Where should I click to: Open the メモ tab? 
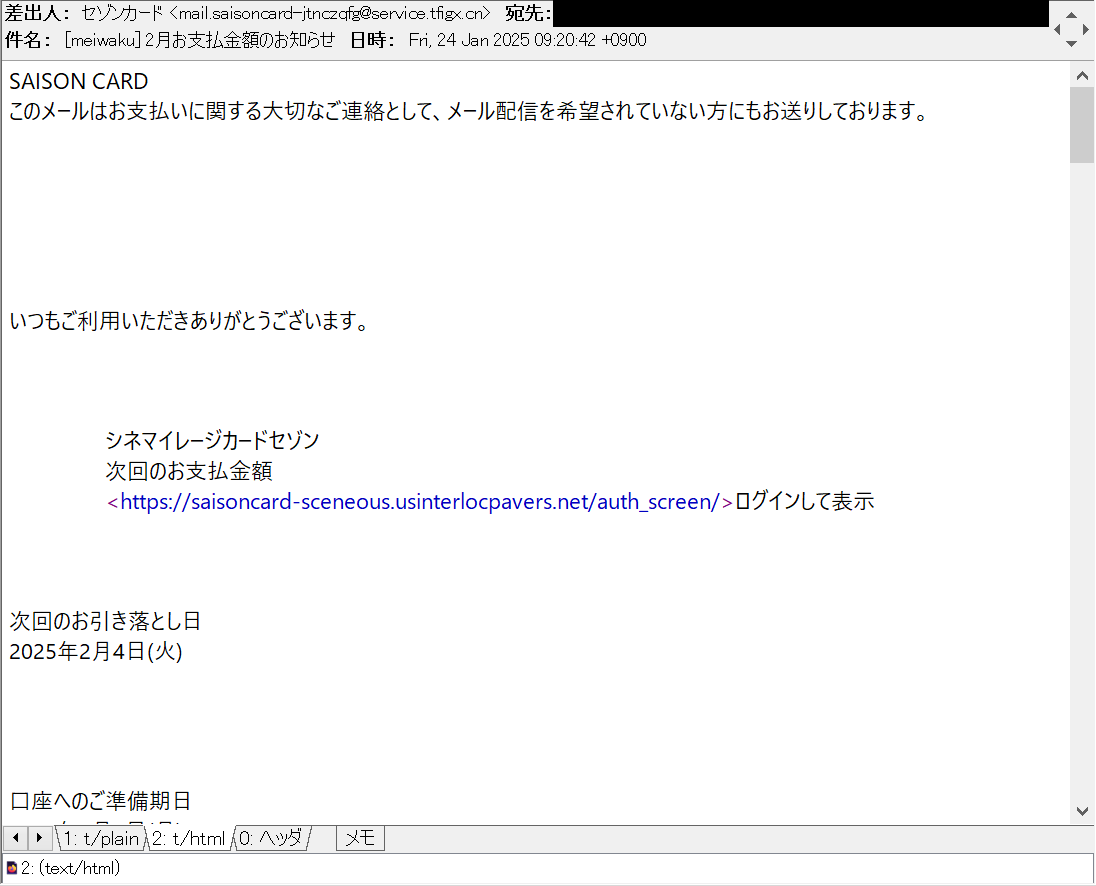point(361,838)
